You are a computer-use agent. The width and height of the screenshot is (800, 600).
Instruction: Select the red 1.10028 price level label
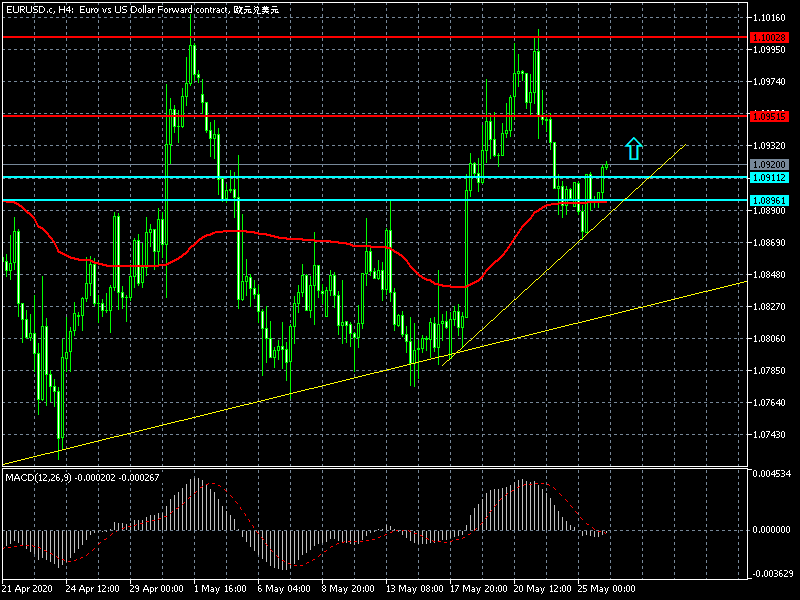pos(769,37)
